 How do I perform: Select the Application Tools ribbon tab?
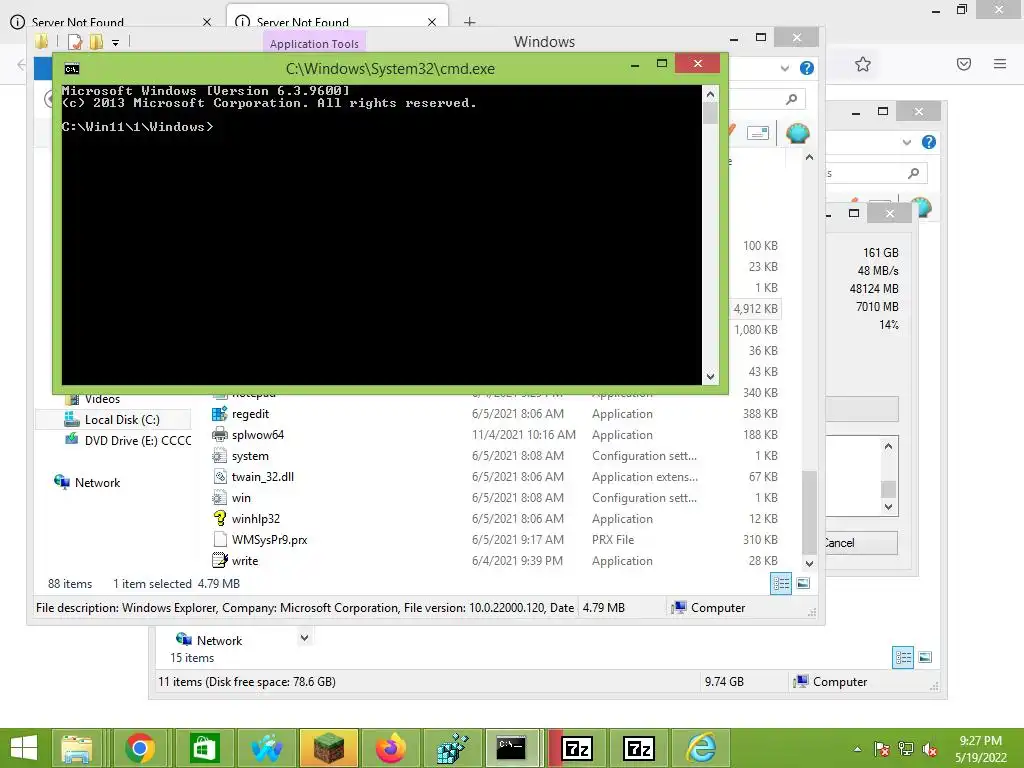pyautogui.click(x=314, y=44)
